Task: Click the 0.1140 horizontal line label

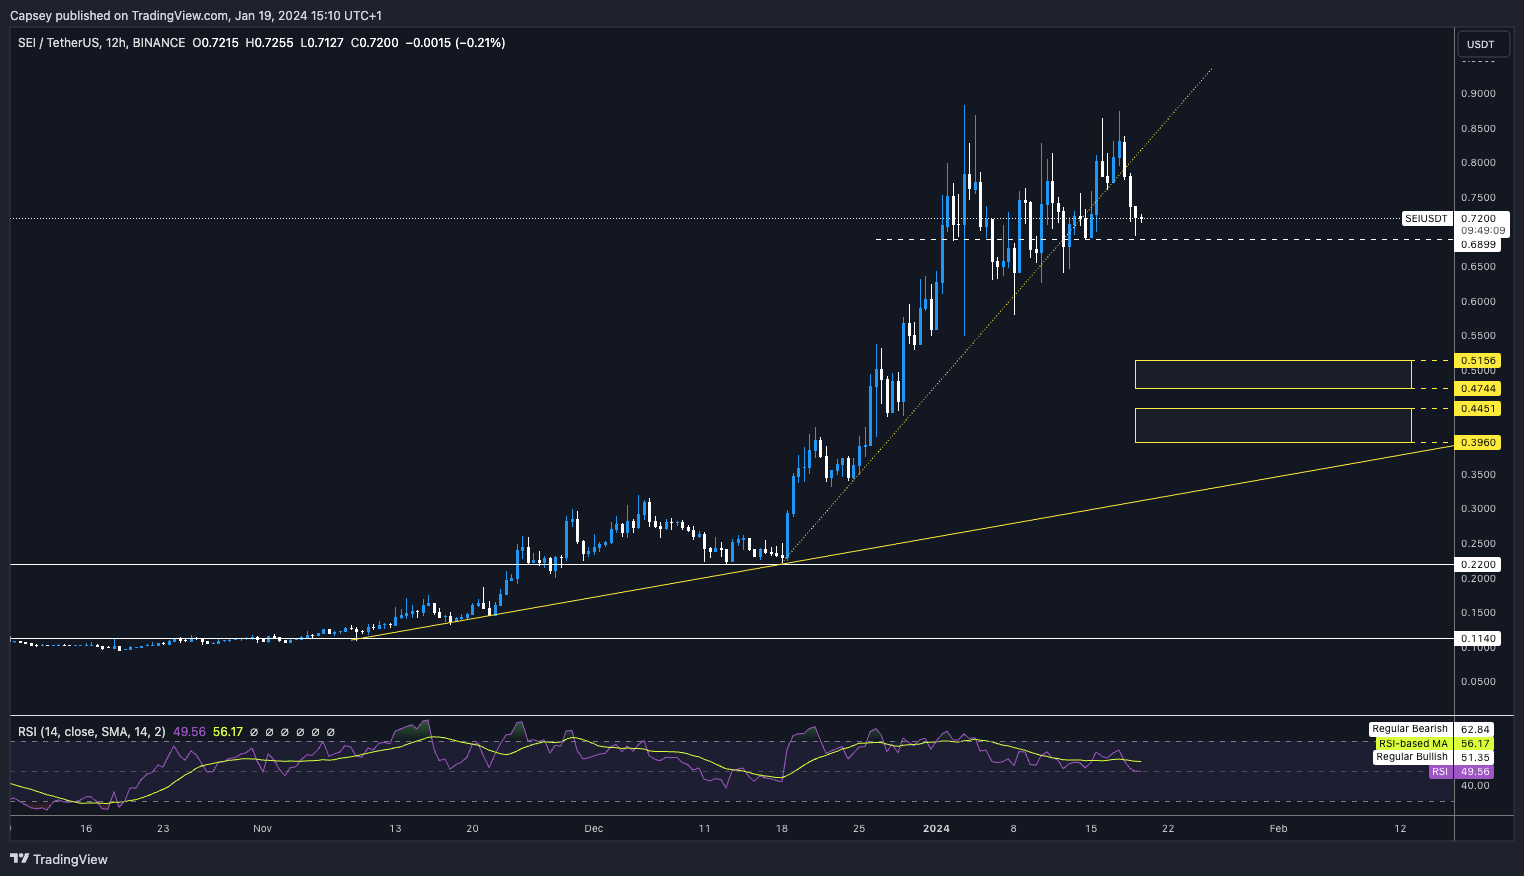Action: [1478, 638]
